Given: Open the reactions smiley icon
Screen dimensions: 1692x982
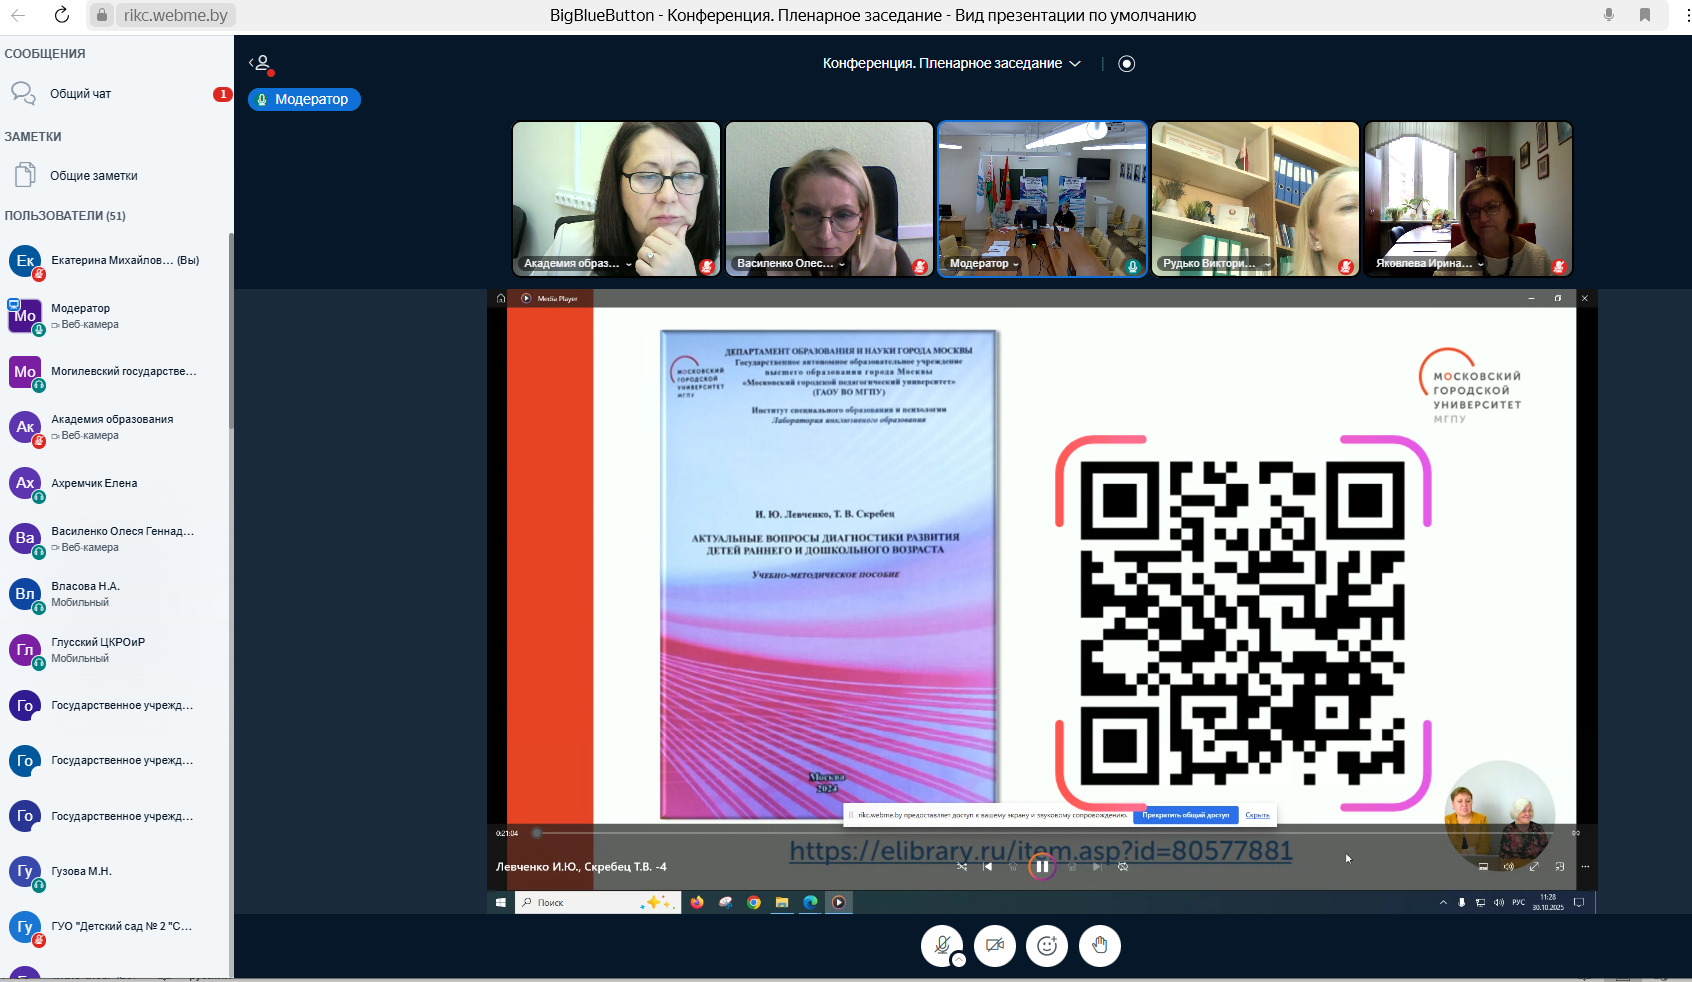Looking at the screenshot, I should point(1047,946).
